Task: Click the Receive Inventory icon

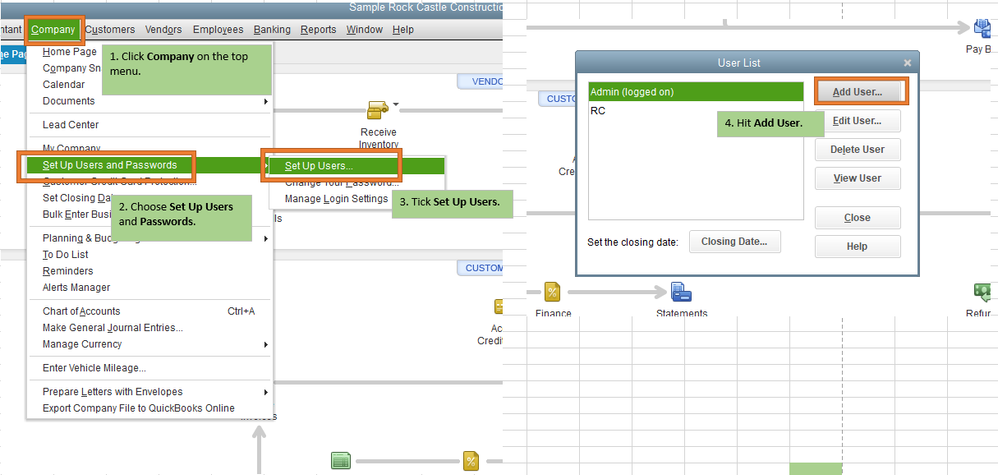Action: tap(377, 110)
